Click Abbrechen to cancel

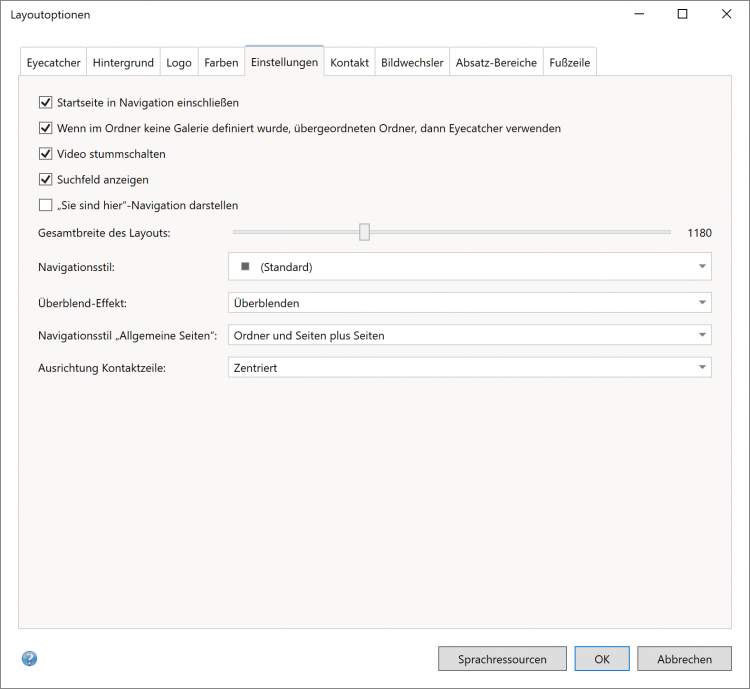[685, 659]
